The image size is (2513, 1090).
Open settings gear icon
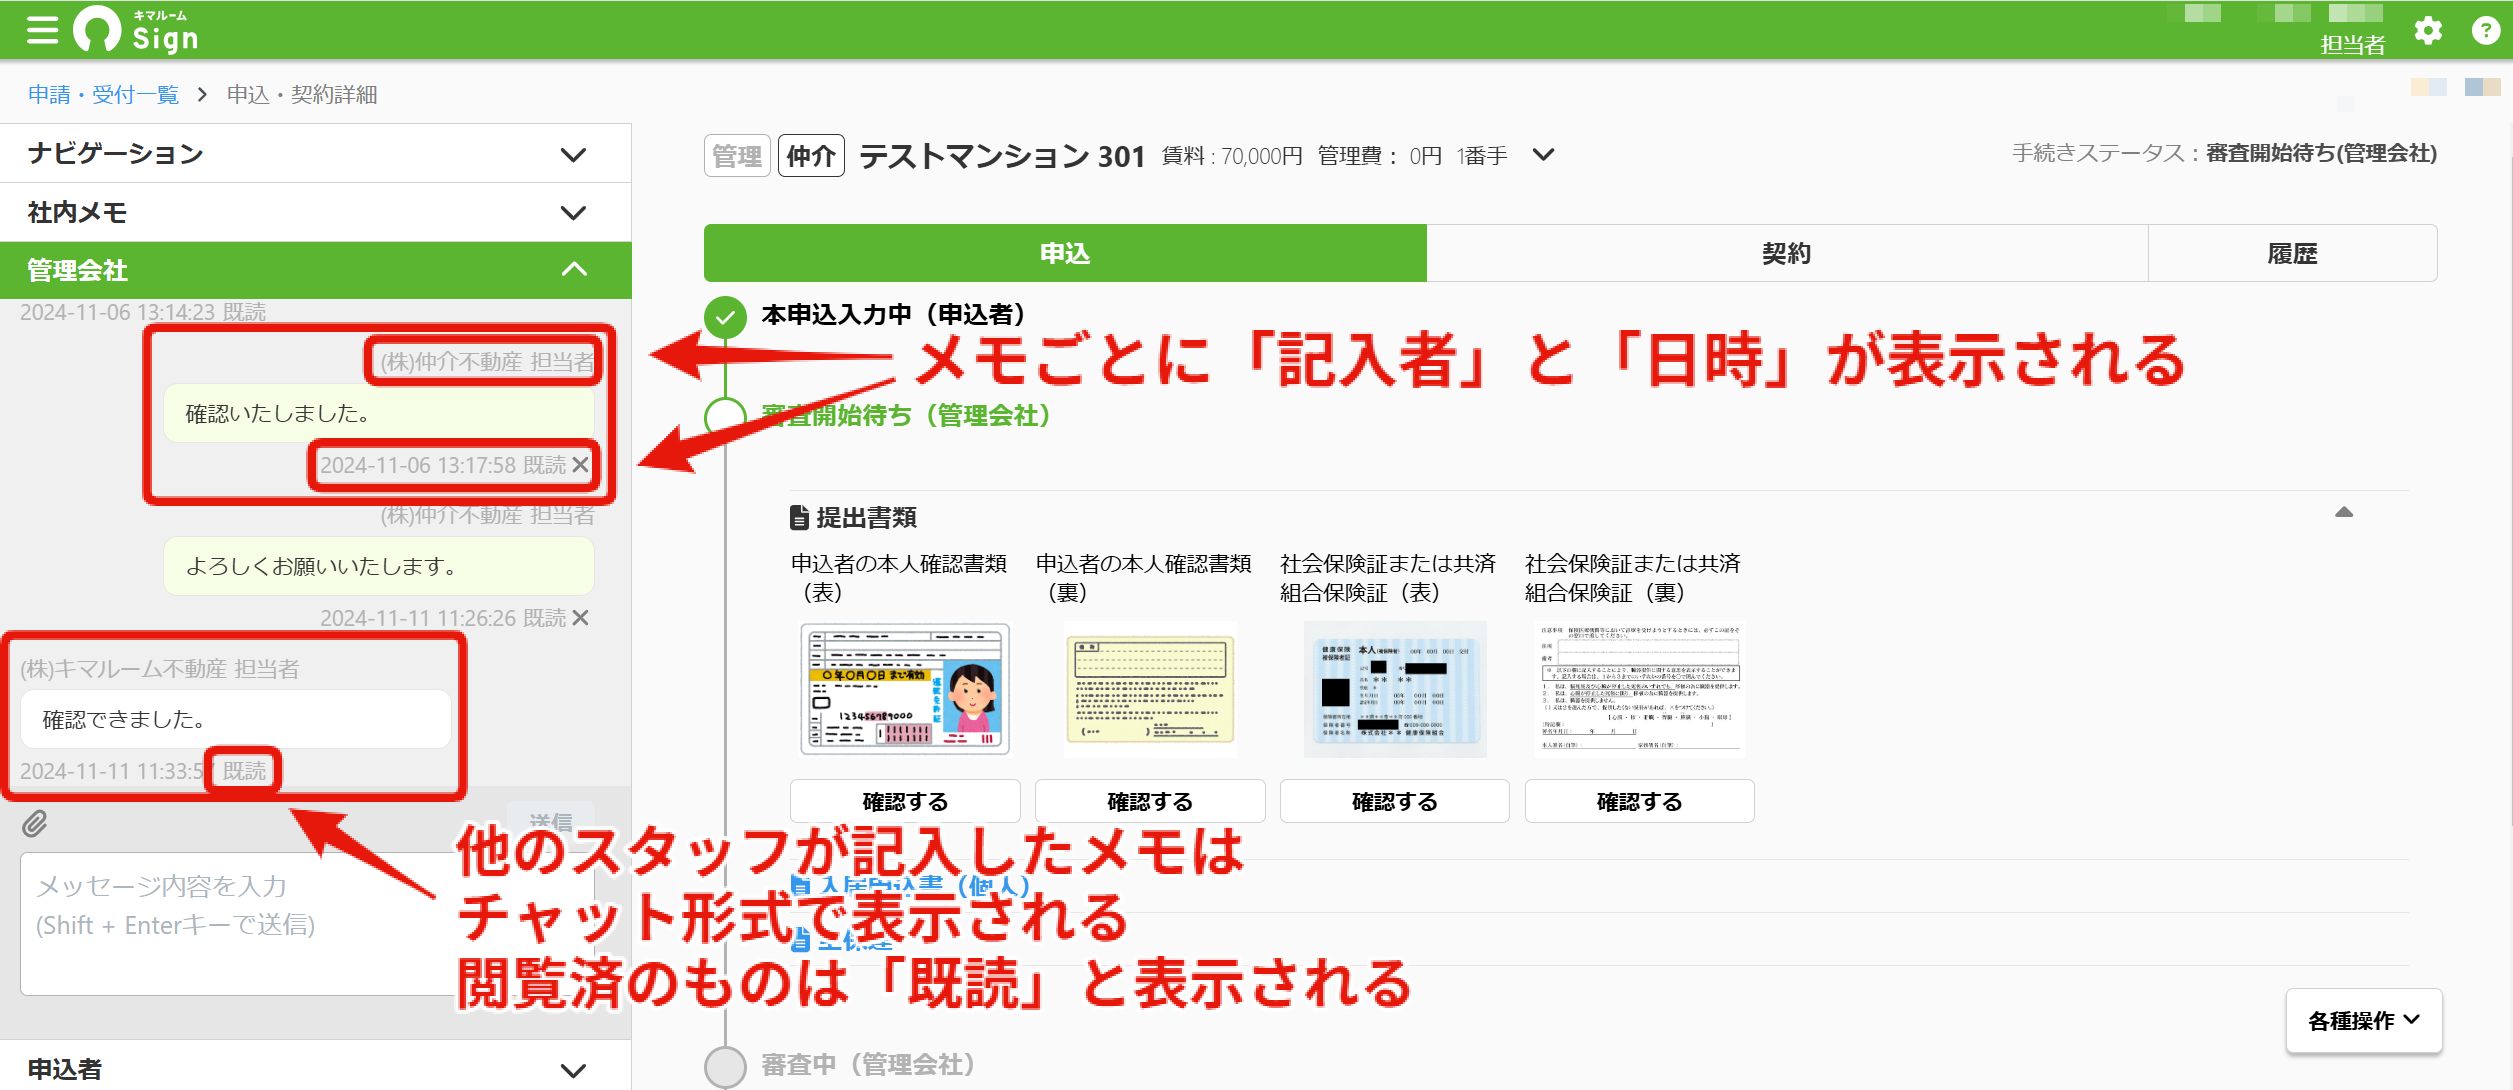(2428, 31)
